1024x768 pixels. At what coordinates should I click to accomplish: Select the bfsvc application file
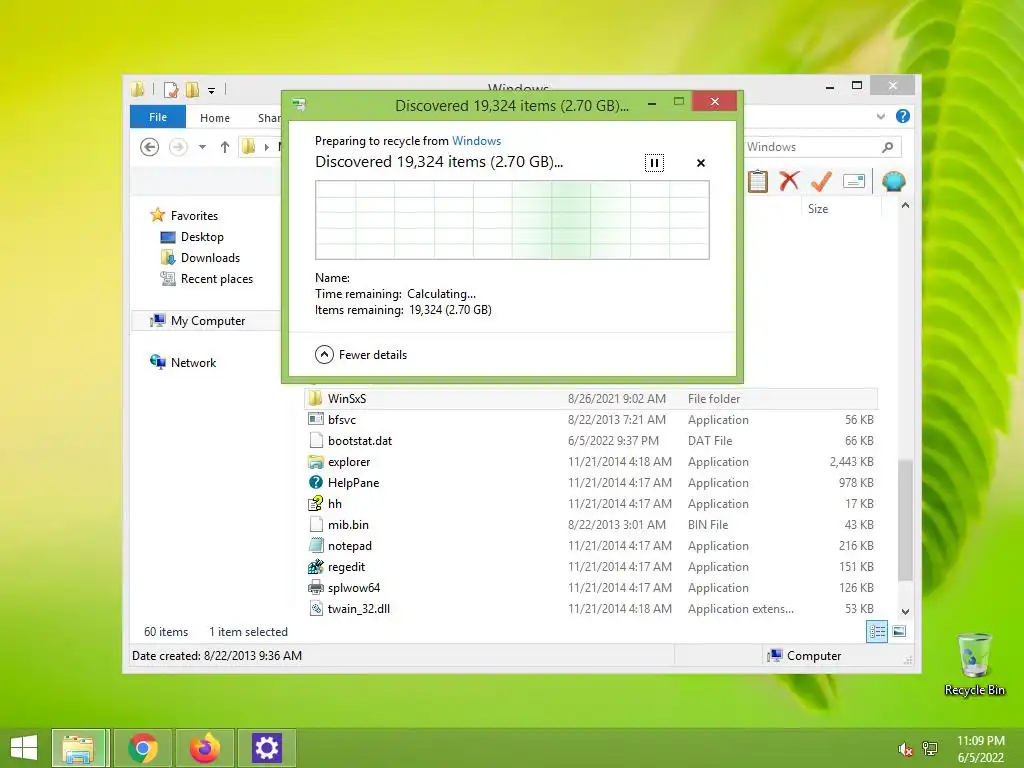coord(591,419)
